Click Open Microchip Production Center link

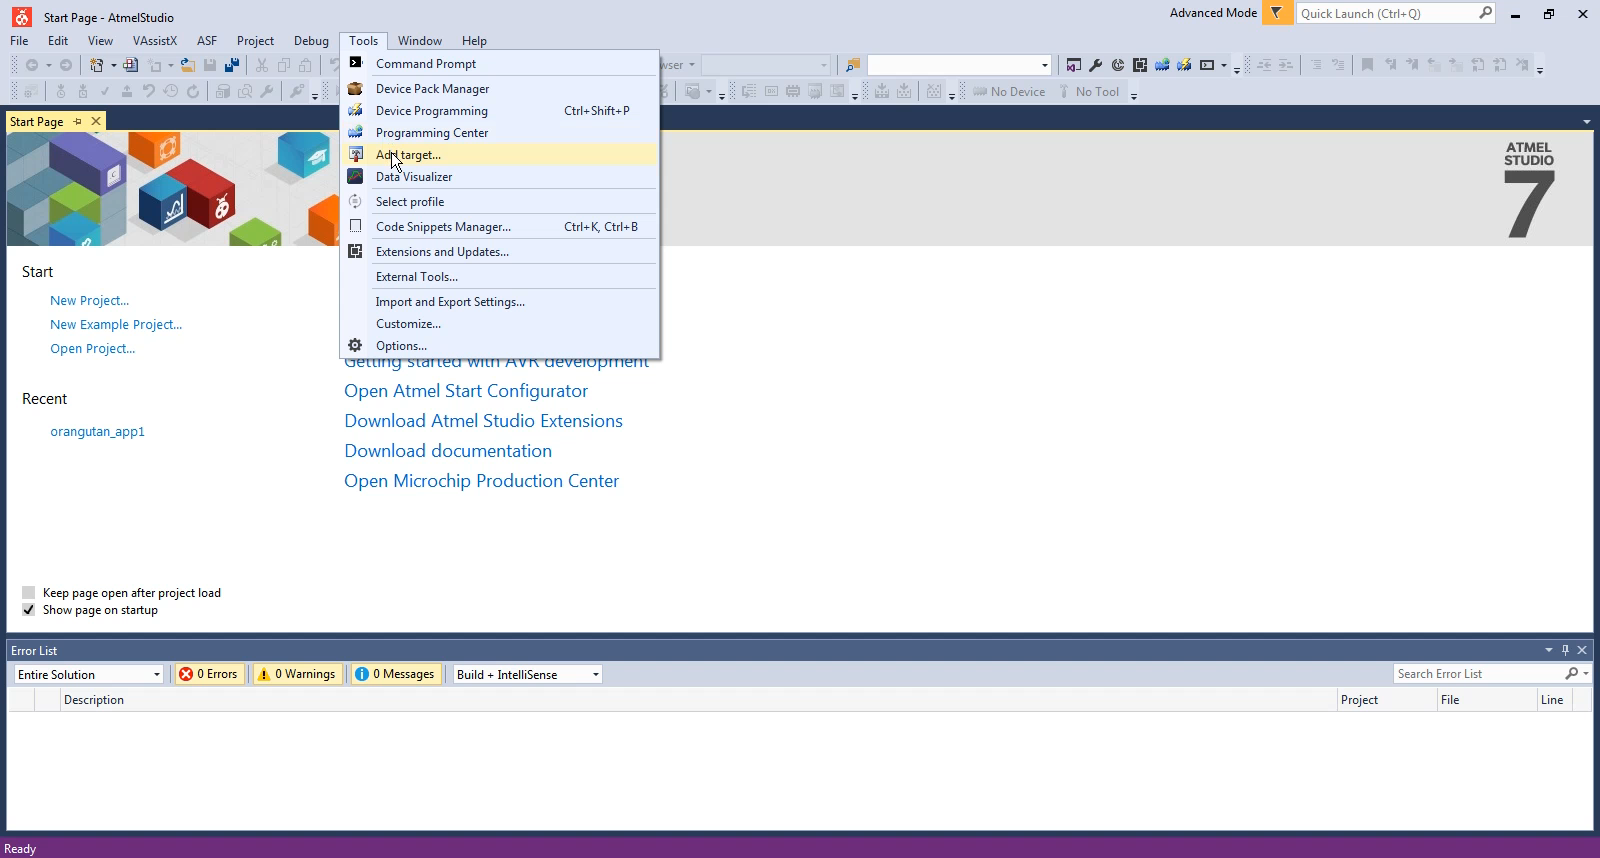pyautogui.click(x=481, y=481)
